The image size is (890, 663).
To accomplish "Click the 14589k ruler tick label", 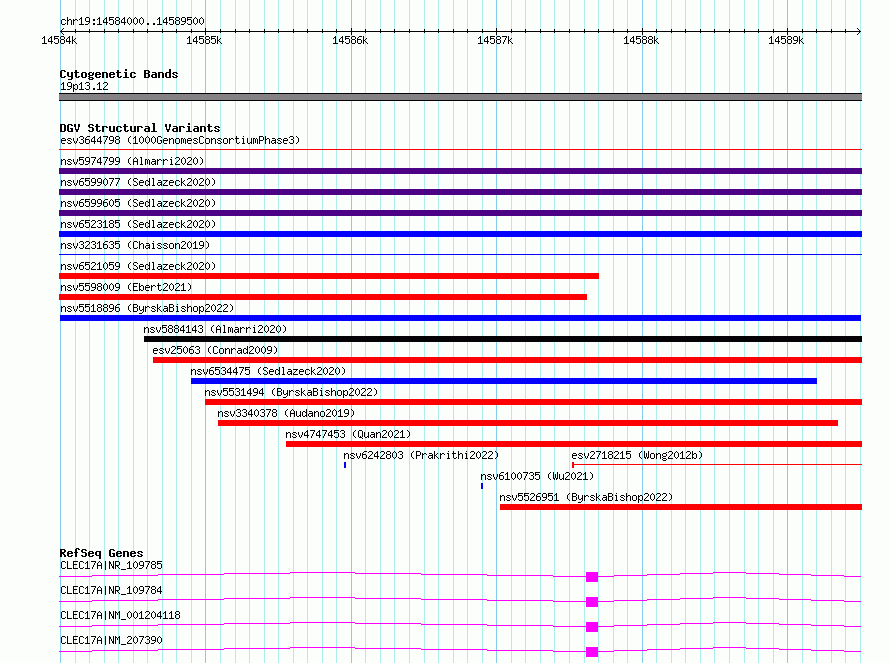I will 786,40.
